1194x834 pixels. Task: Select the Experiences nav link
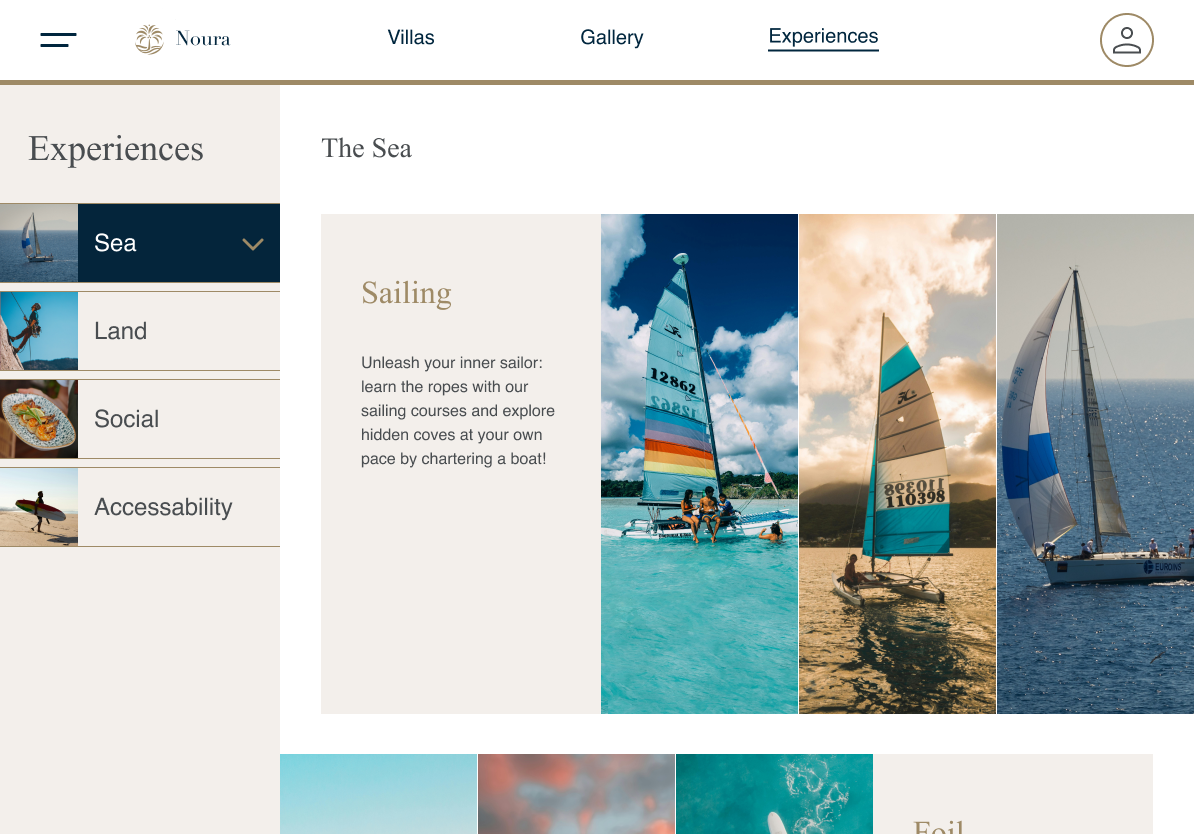tap(823, 37)
